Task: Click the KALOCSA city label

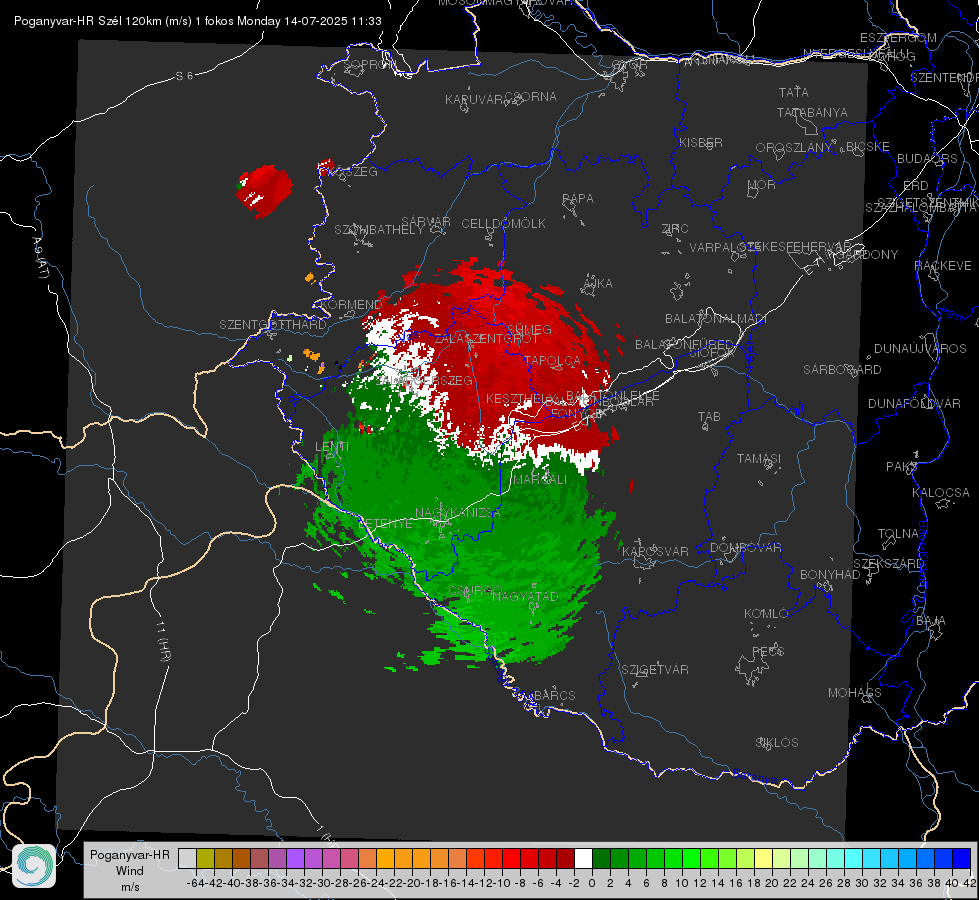Action: (x=941, y=493)
